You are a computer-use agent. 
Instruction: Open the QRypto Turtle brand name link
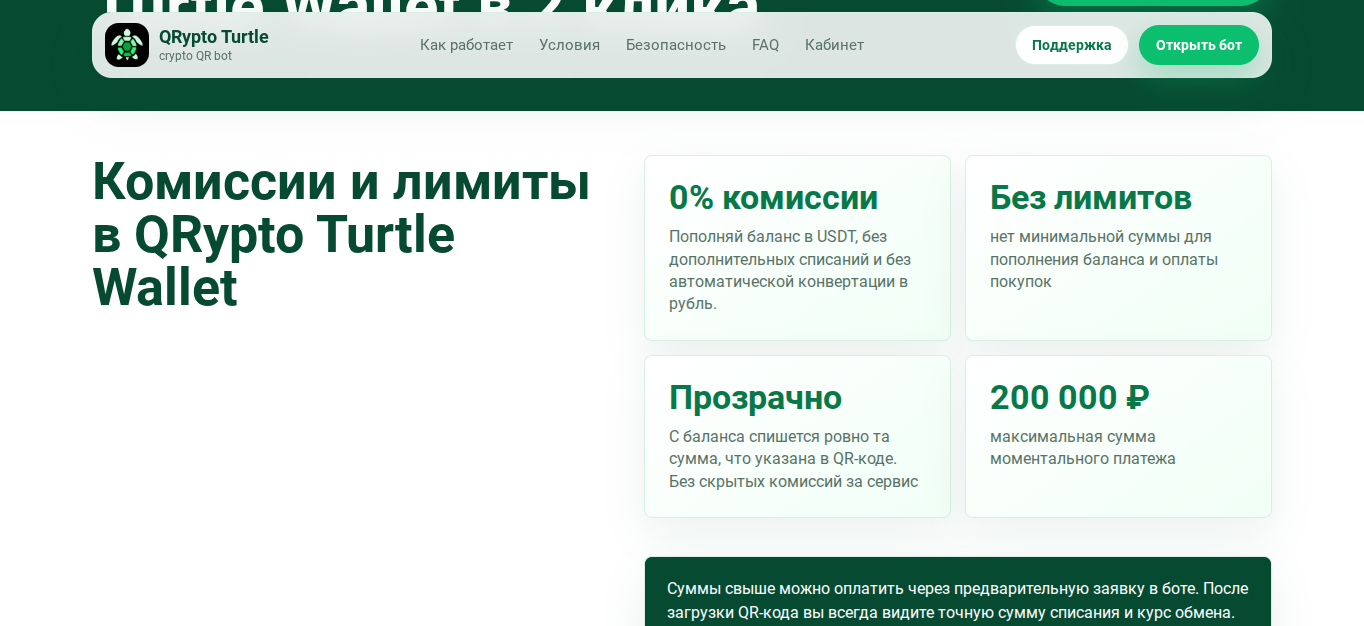[x=214, y=37]
